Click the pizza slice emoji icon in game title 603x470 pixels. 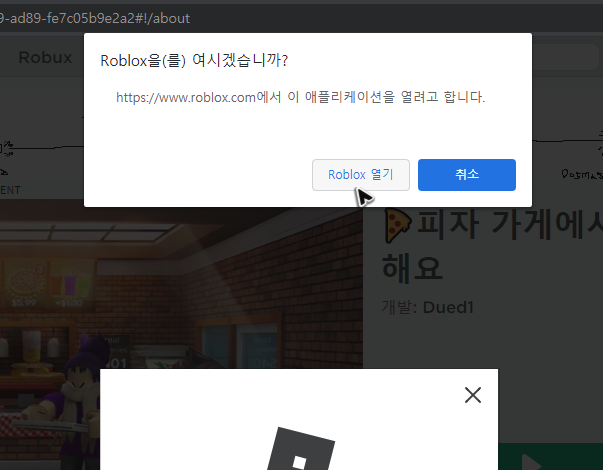398,225
